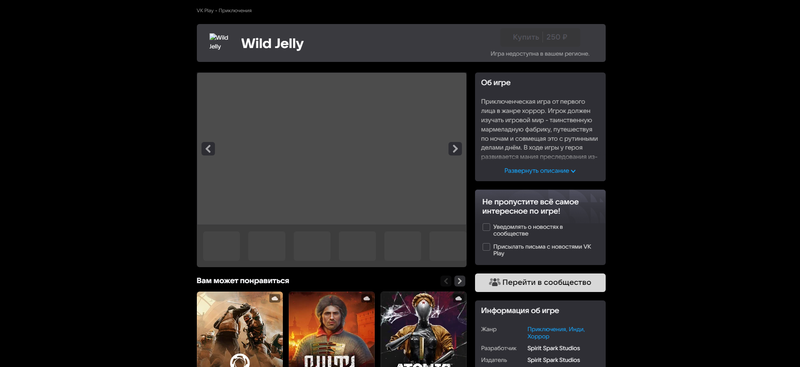Select third gallery thumbnail
This screenshot has width=800, height=367.
point(312,246)
